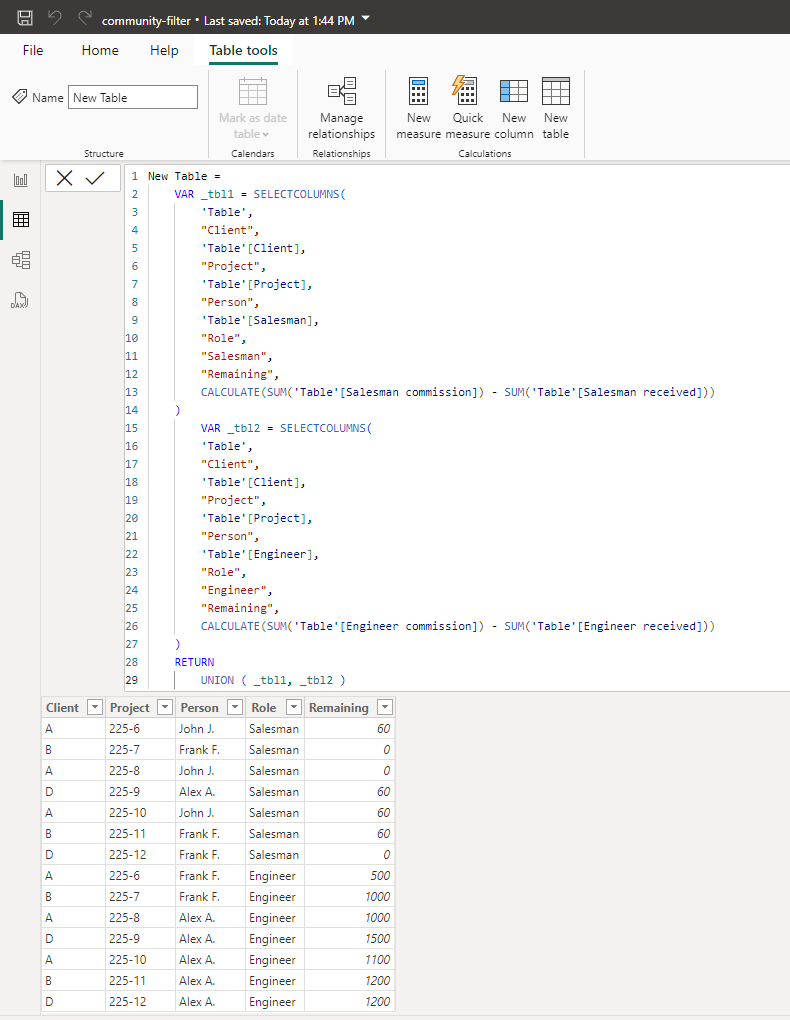Select the Remaining column header

coord(338,707)
